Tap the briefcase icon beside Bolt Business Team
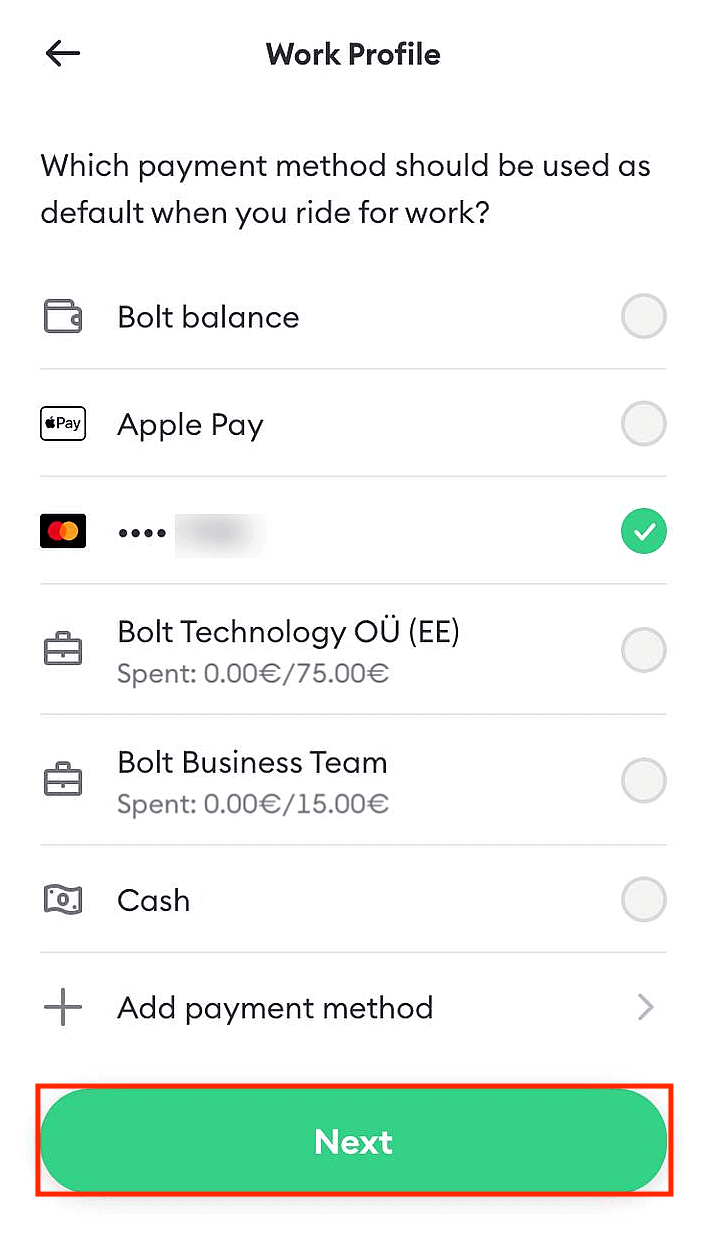The height and width of the screenshot is (1237, 709). point(62,779)
